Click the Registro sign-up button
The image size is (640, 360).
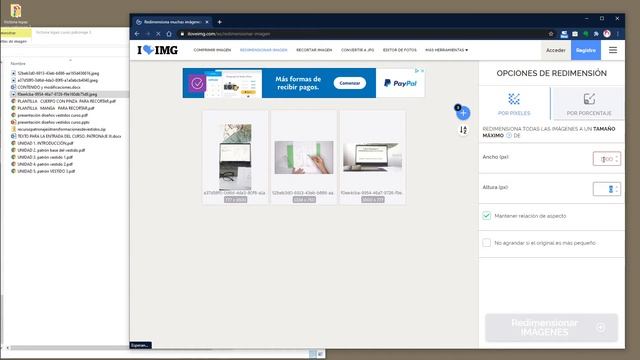point(586,50)
